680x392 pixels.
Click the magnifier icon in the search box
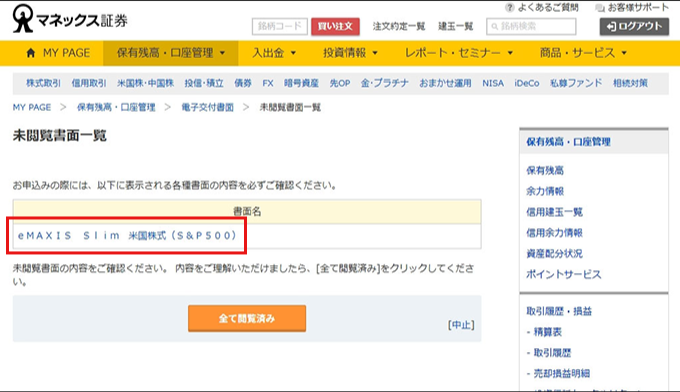494,26
